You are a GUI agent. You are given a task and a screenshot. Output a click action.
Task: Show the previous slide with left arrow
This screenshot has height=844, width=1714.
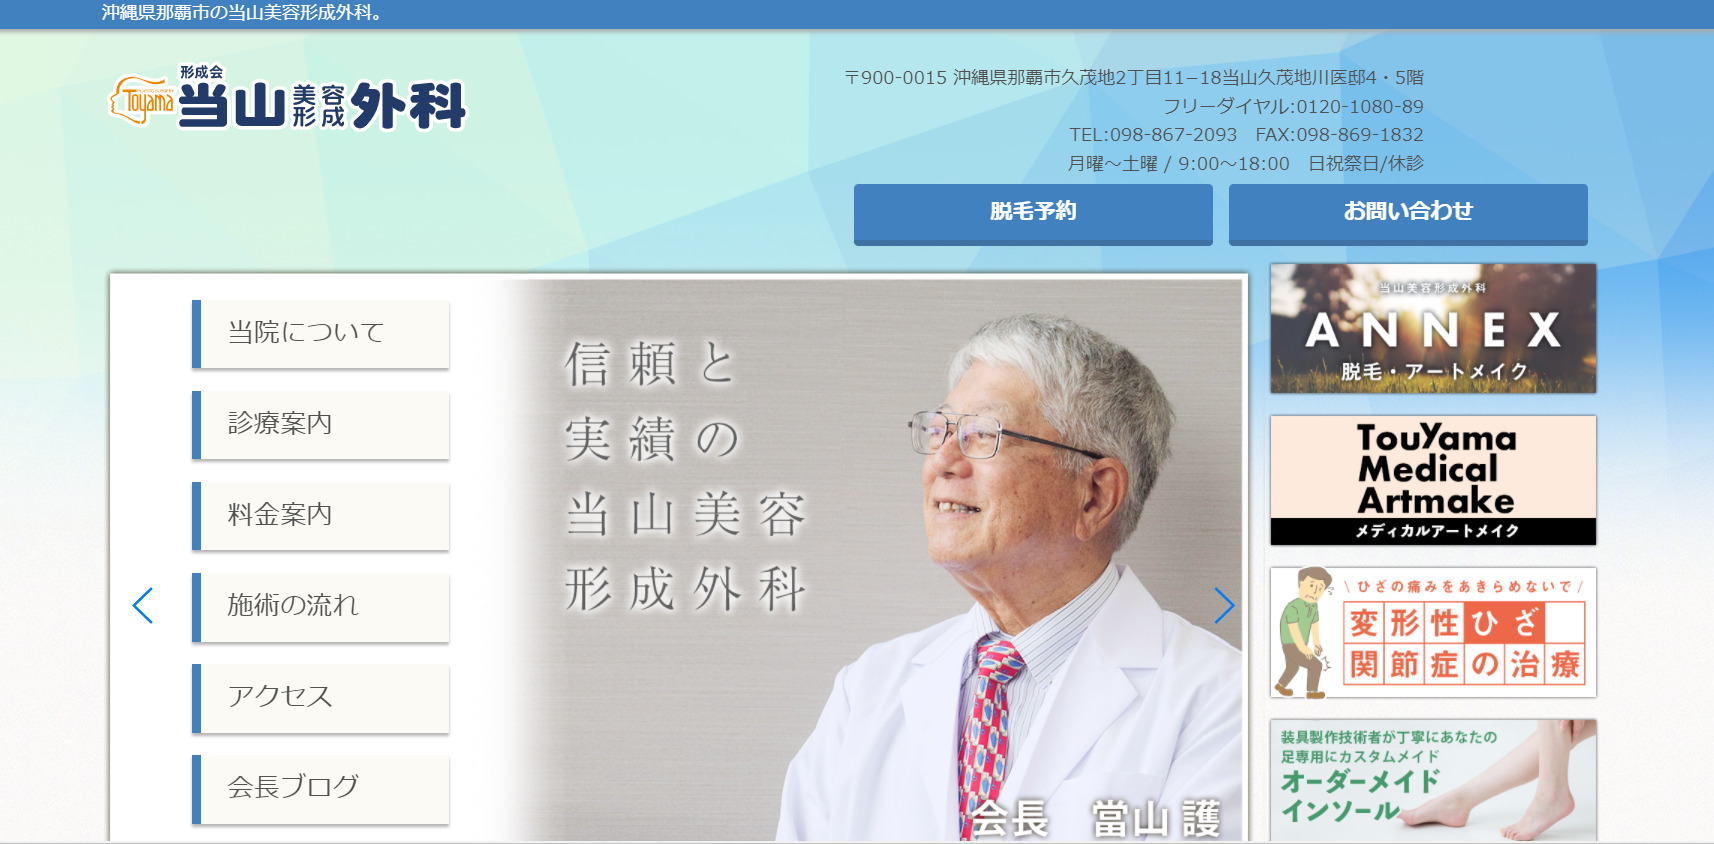click(143, 605)
